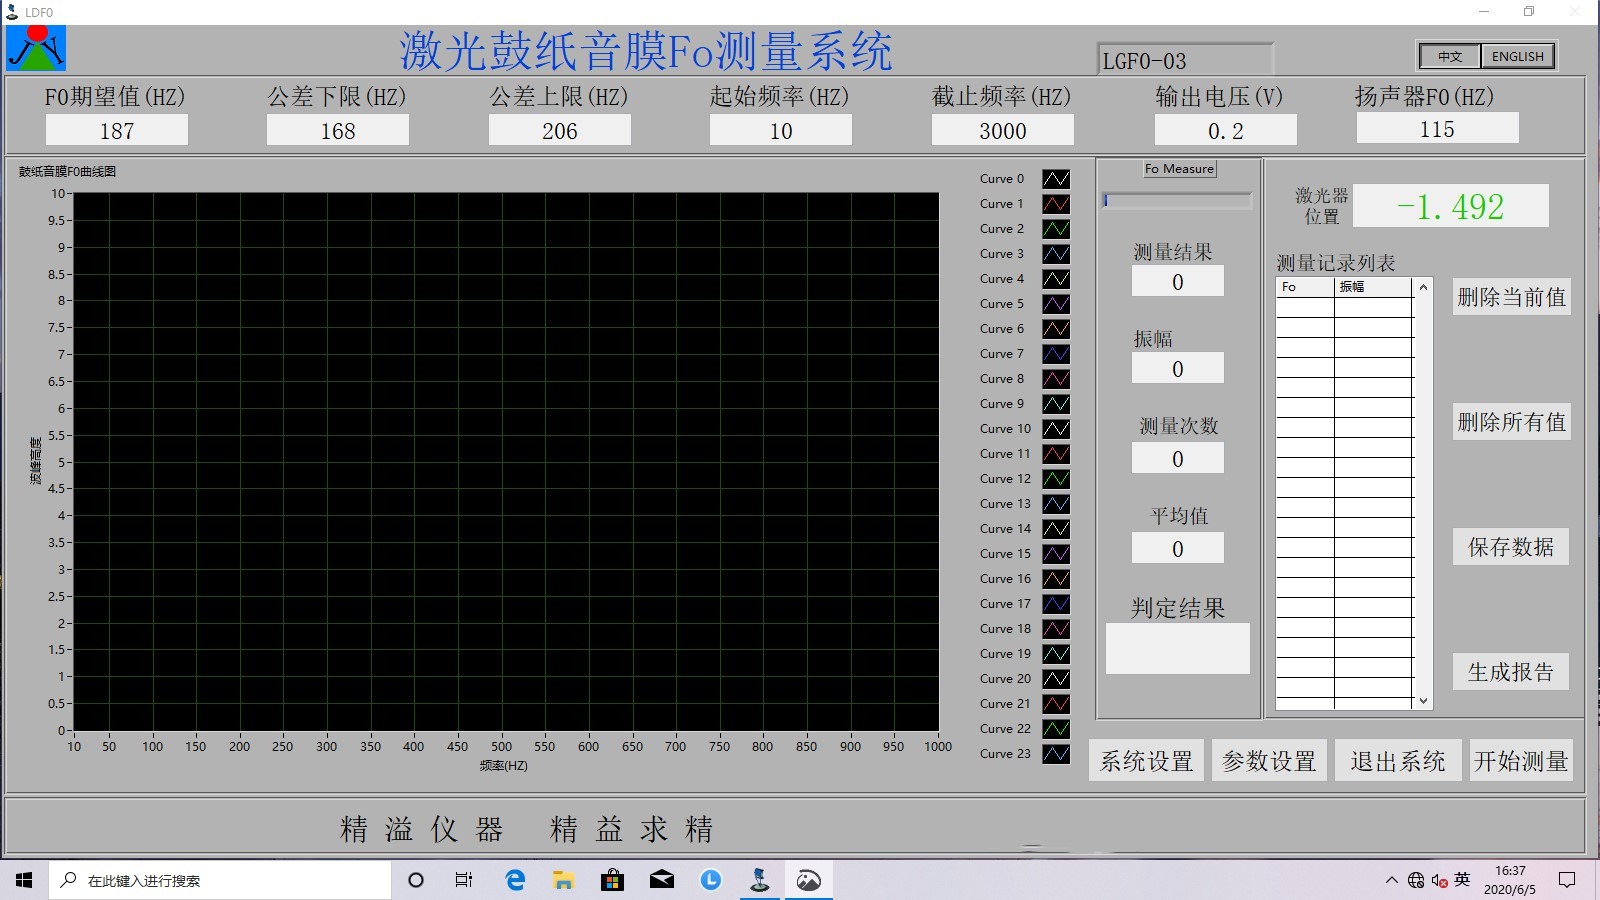The height and width of the screenshot is (900, 1600).
Task: Click the Curve 4 legend plot icon
Action: [x=1056, y=279]
